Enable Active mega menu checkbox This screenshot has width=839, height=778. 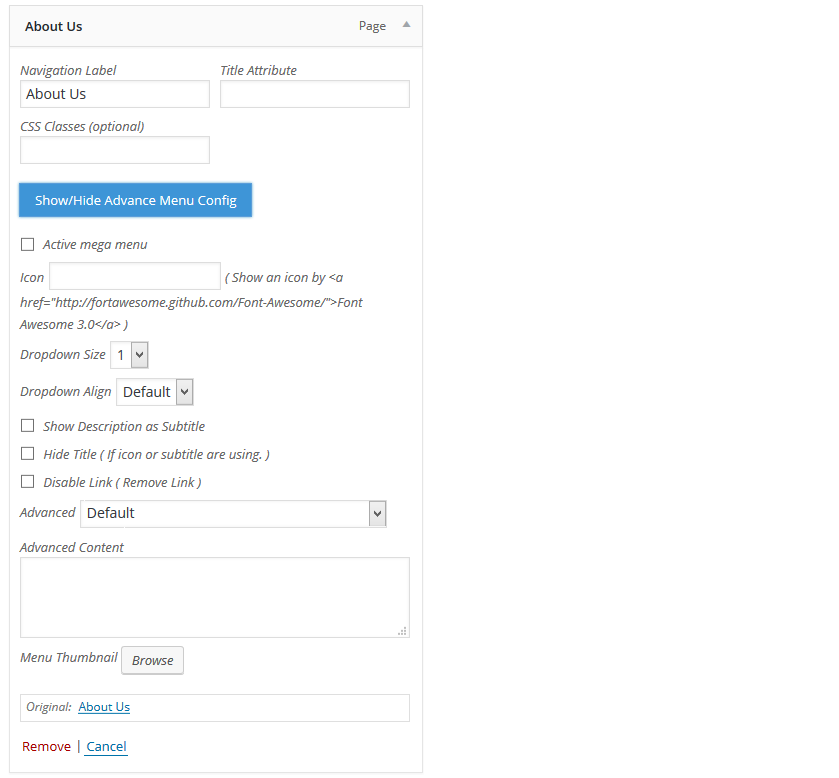(x=27, y=245)
